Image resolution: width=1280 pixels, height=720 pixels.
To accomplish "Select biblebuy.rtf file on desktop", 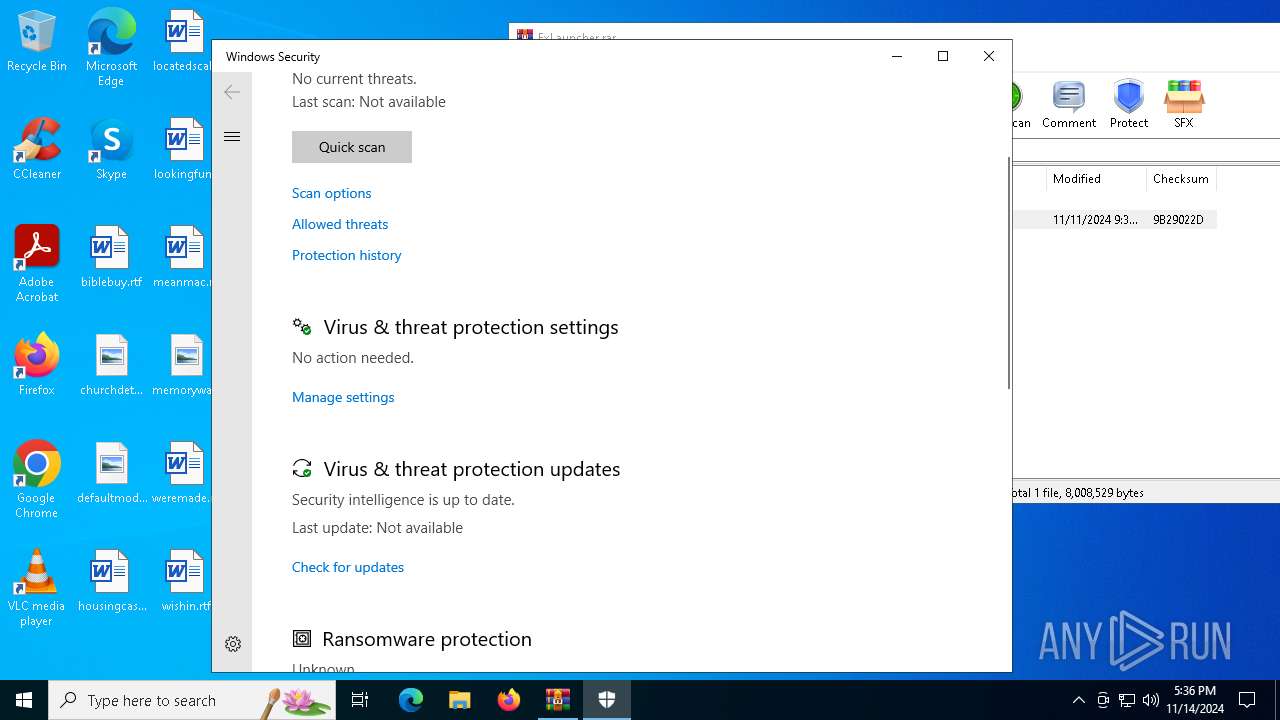I will coord(111,257).
